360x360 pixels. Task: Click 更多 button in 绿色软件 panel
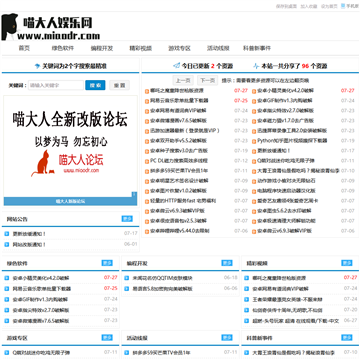(x=107, y=263)
